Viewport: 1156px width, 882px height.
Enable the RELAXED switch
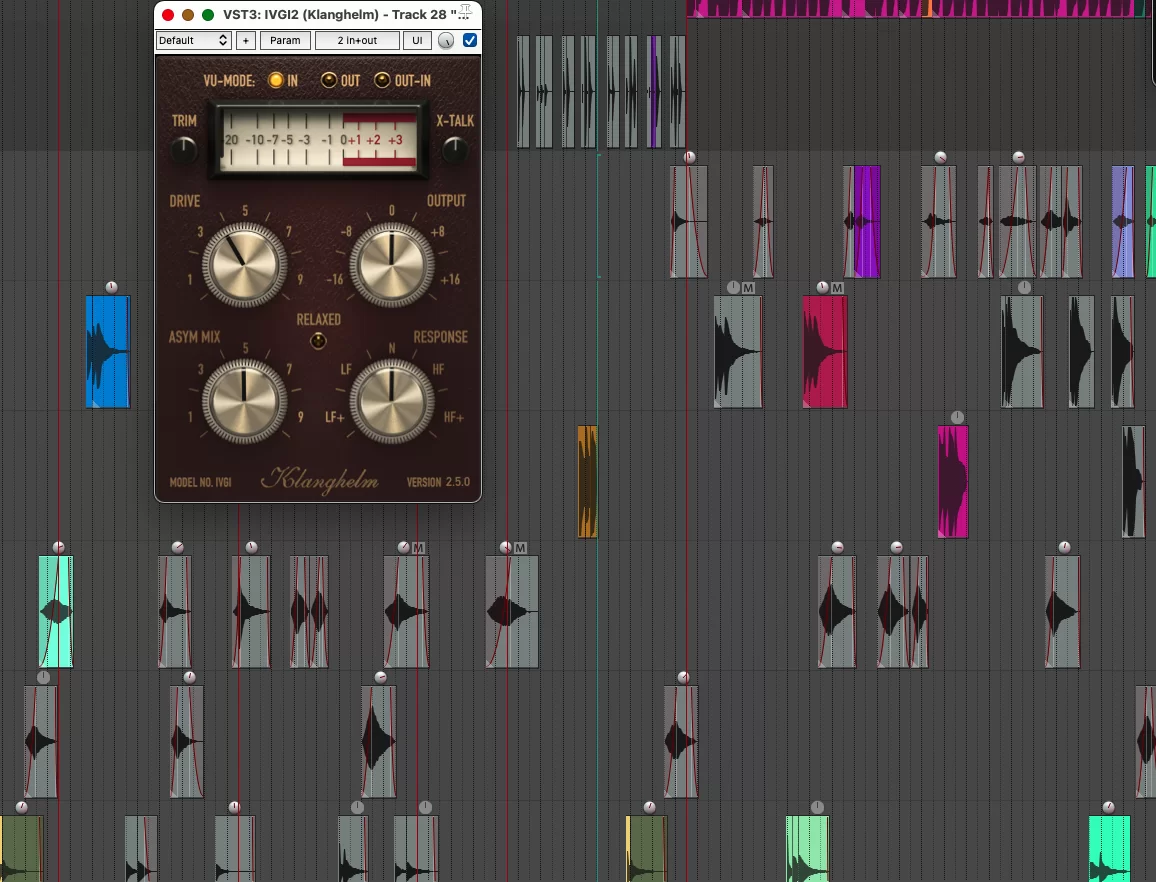(x=318, y=341)
